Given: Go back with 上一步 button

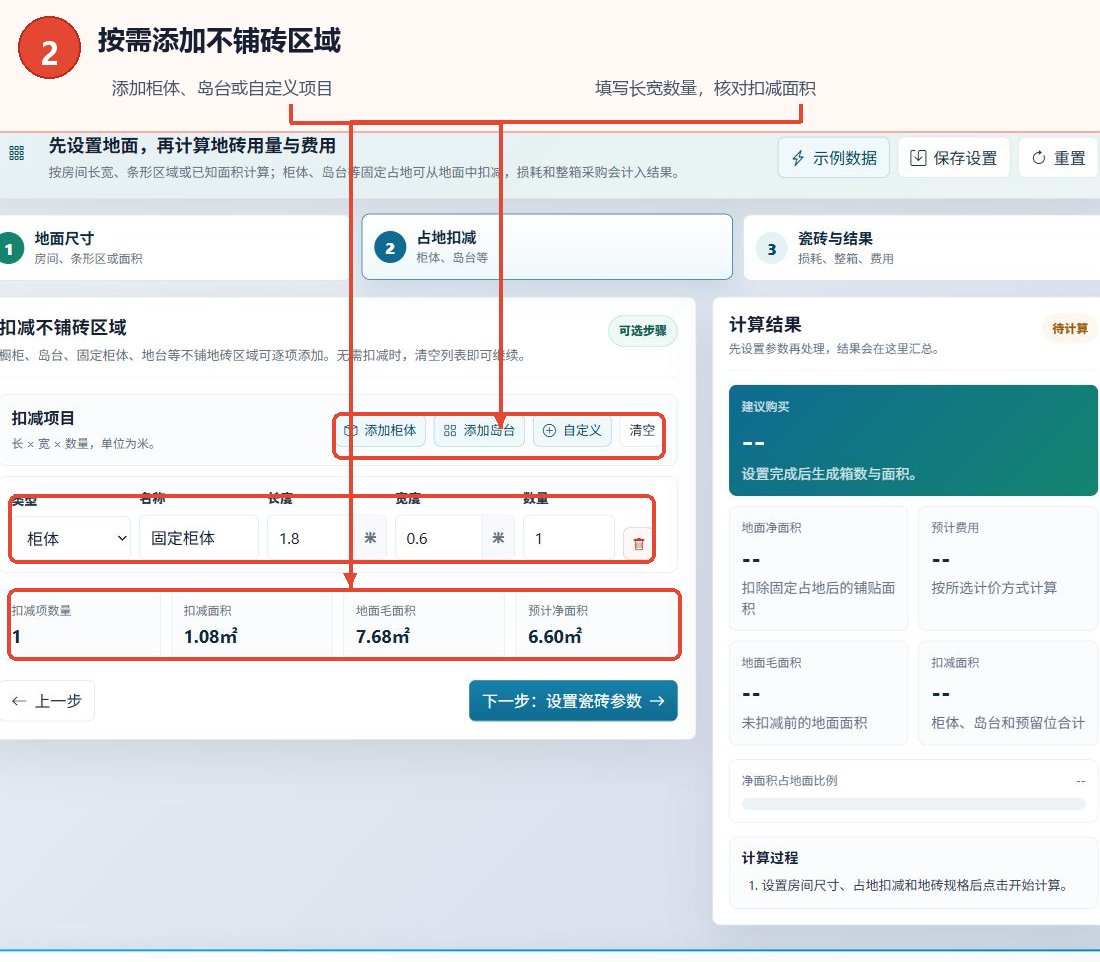Looking at the screenshot, I should (x=47, y=700).
